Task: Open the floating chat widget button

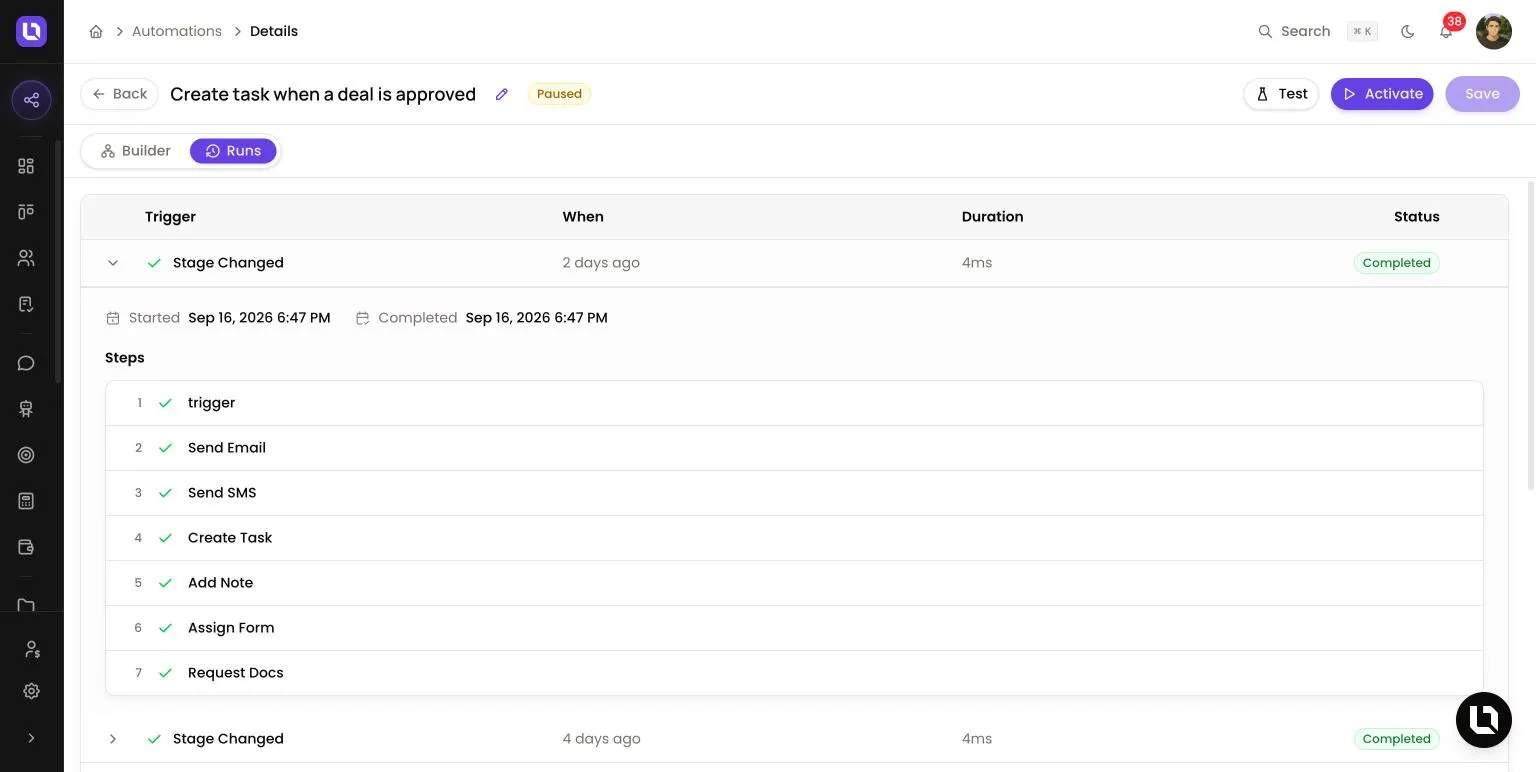Action: point(1483,720)
